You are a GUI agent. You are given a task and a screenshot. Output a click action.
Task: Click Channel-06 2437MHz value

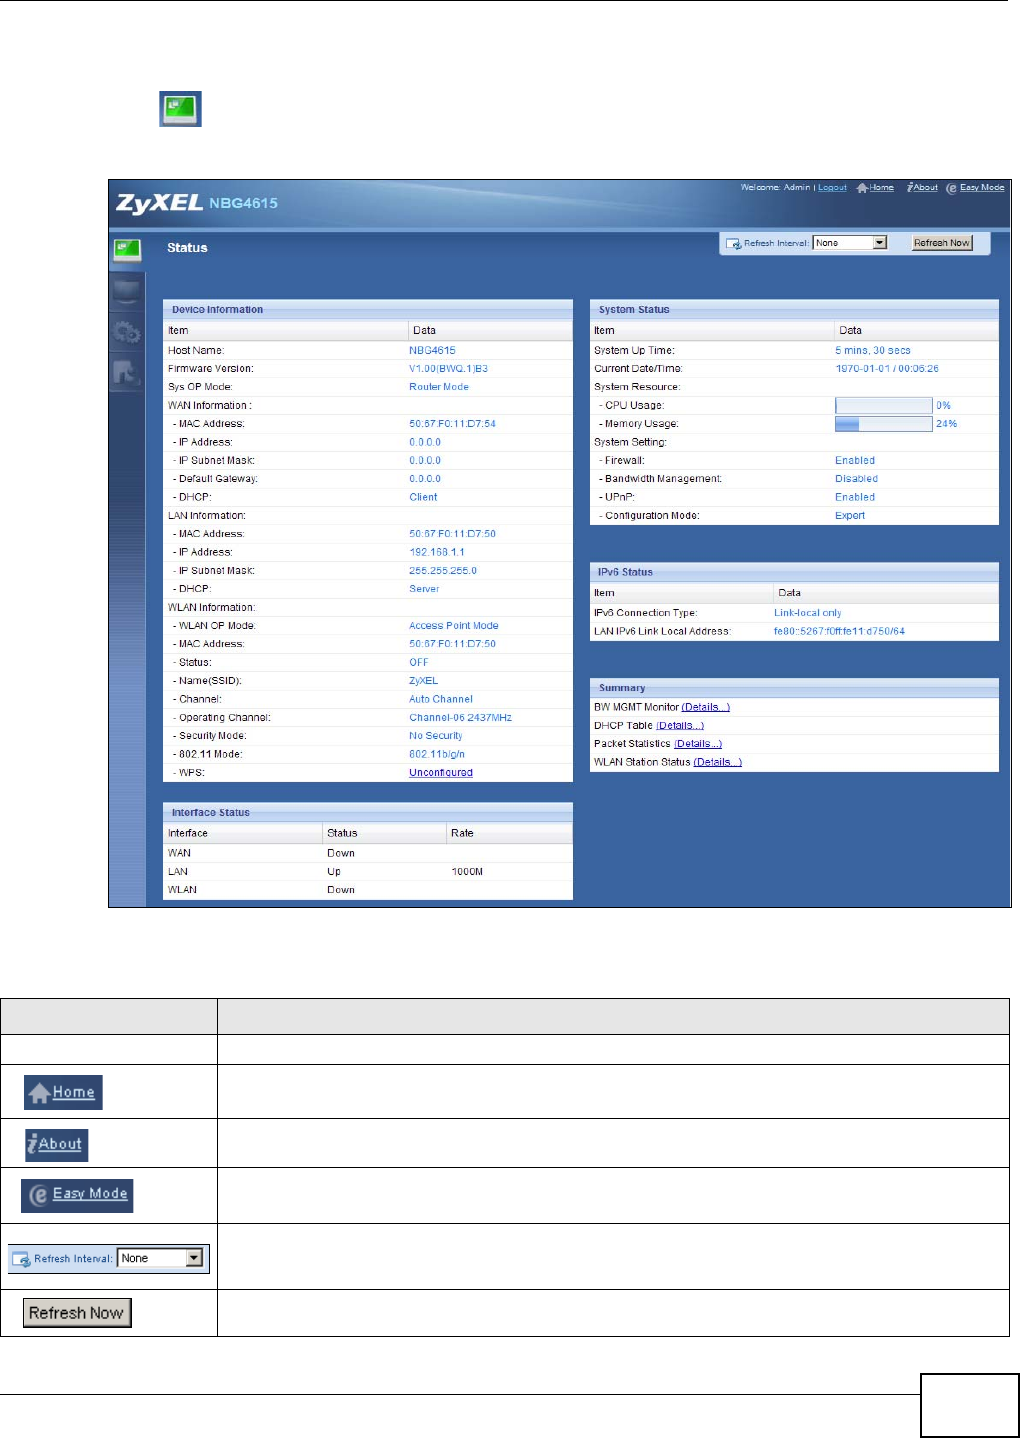[460, 717]
